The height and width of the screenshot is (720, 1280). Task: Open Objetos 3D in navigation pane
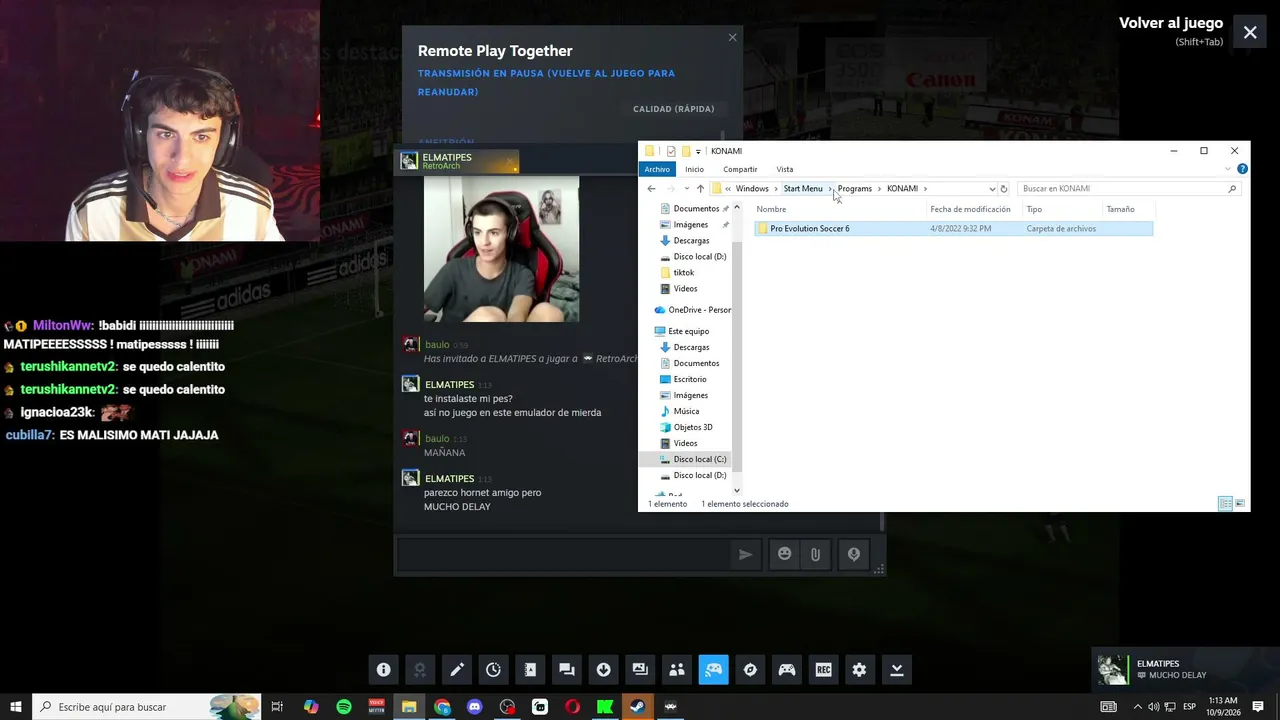693,427
